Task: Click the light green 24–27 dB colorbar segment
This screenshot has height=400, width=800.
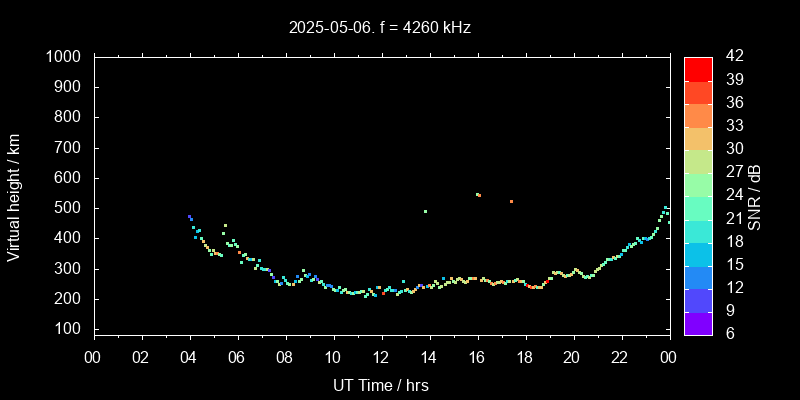Action: pyautogui.click(x=698, y=184)
